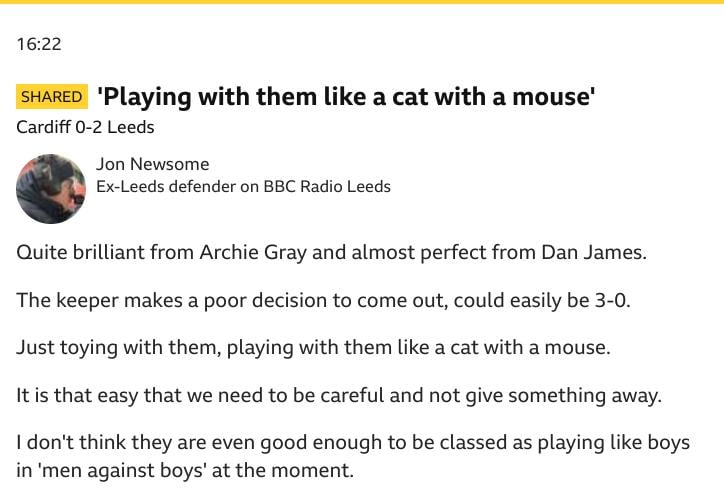Click the yellow SHARED badge
This screenshot has height=490, width=724.
[x=52, y=97]
